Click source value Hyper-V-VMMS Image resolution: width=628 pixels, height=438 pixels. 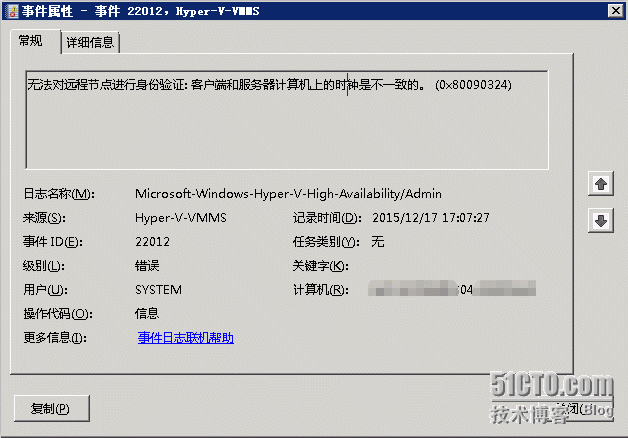tap(181, 218)
